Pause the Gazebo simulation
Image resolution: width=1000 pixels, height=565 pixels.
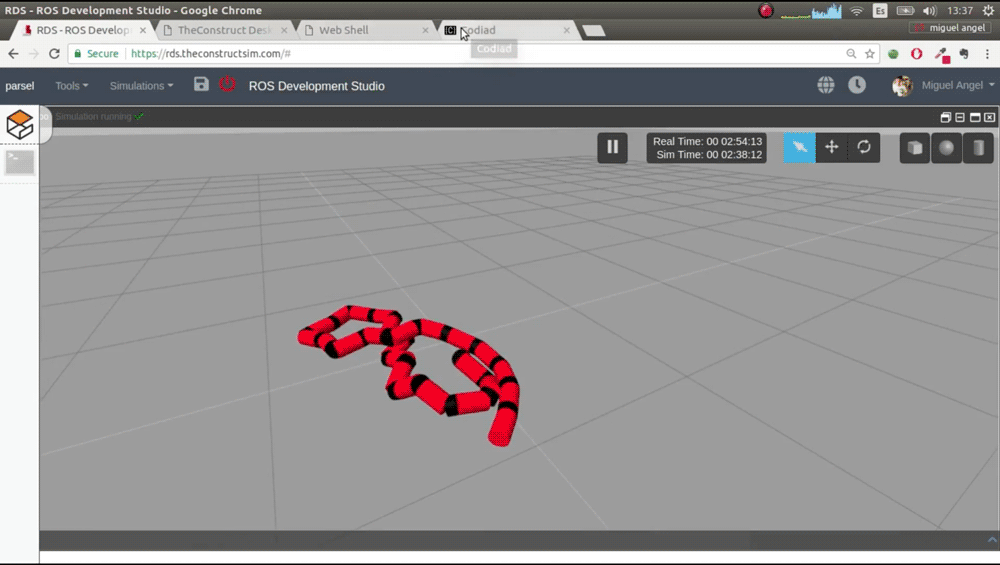click(x=612, y=147)
